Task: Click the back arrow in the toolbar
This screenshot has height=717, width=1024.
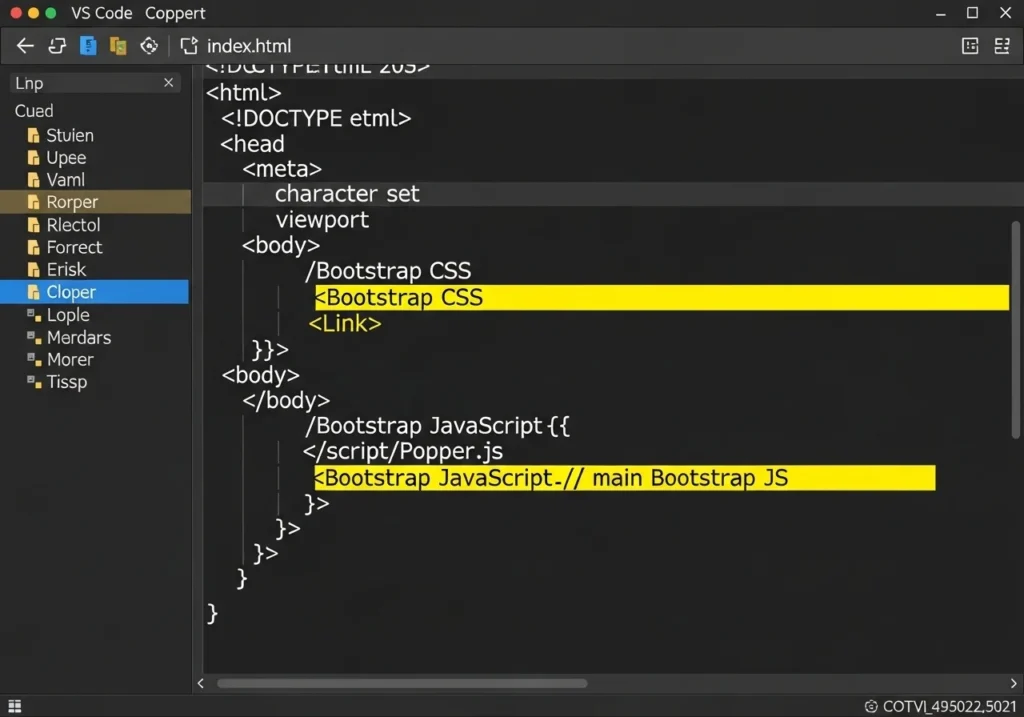Action: 25,46
